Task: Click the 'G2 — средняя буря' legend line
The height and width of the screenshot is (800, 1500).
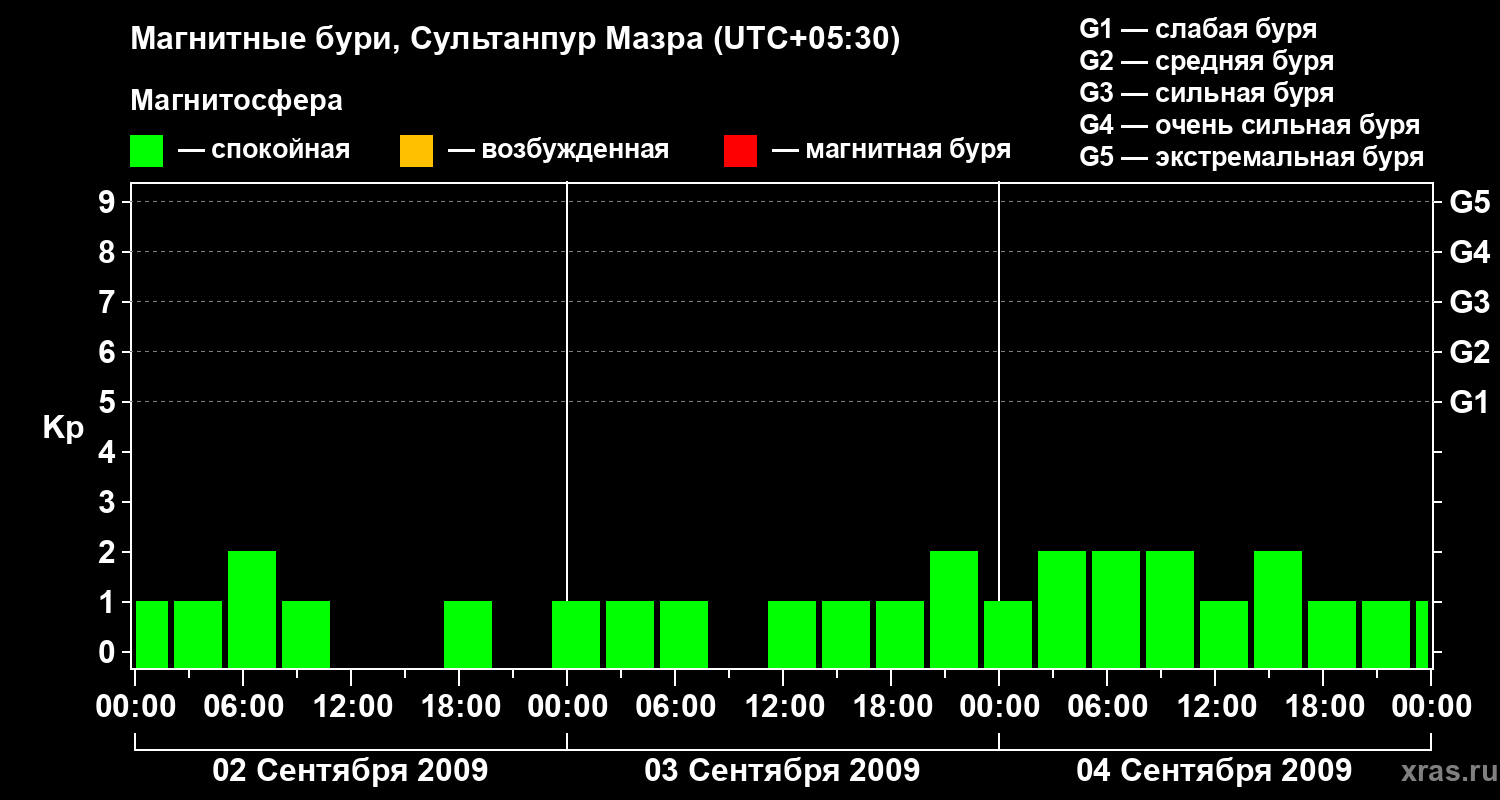Action: point(1207,61)
